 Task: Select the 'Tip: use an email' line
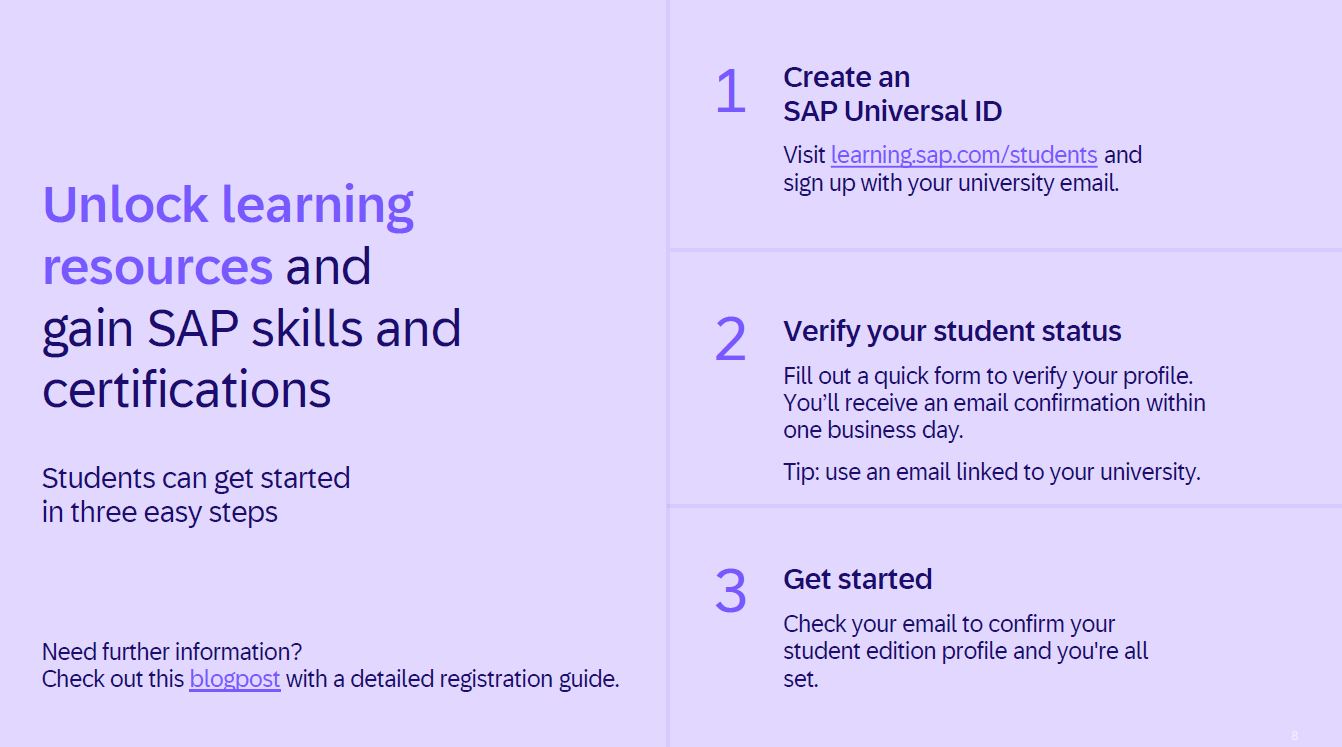pos(991,472)
